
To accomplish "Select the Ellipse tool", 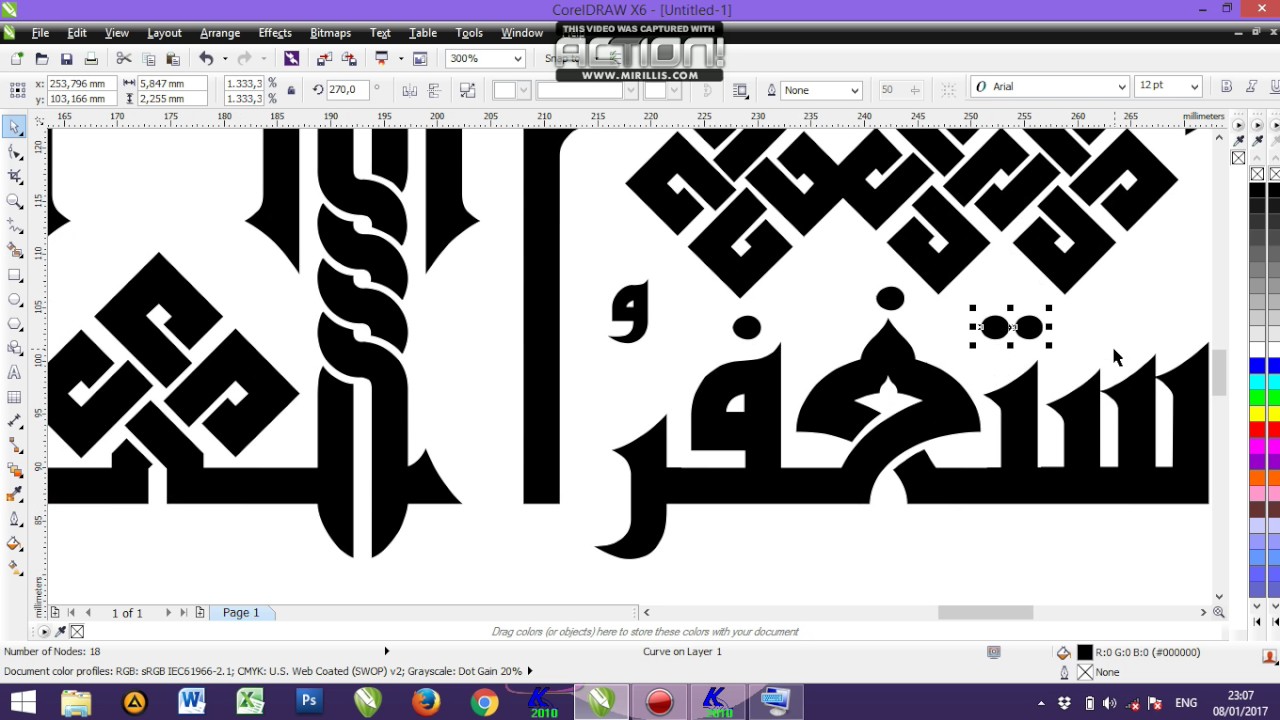I will click(14, 299).
